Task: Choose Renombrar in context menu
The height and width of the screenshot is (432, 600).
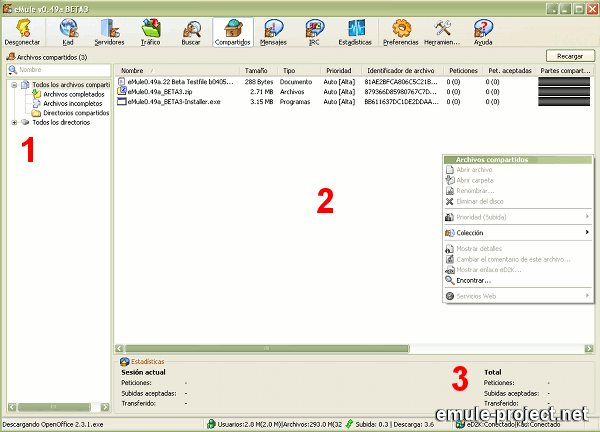Action: (x=518, y=191)
